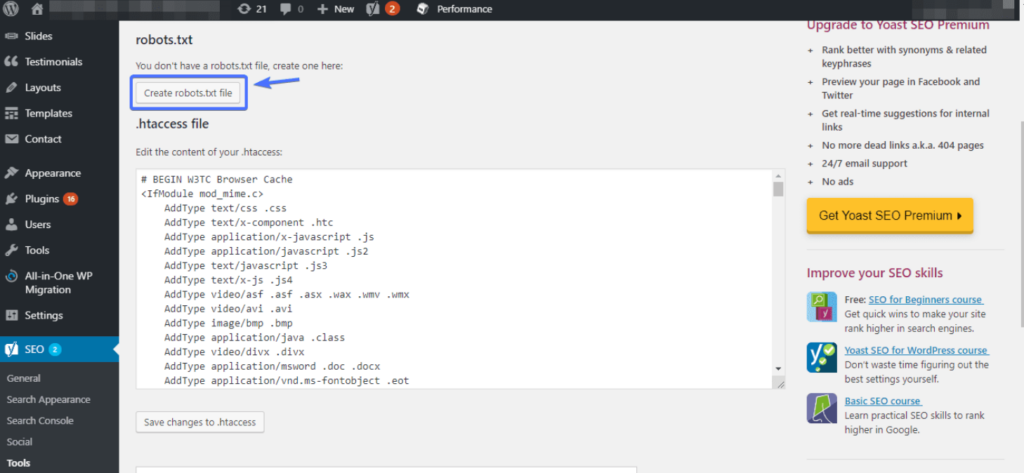Click the SEO 2 notification badge
Image resolution: width=1024 pixels, height=473 pixels.
click(x=55, y=349)
